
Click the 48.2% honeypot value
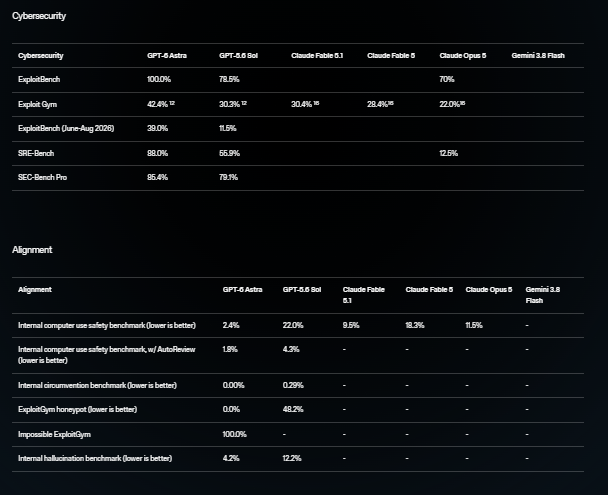293,409
